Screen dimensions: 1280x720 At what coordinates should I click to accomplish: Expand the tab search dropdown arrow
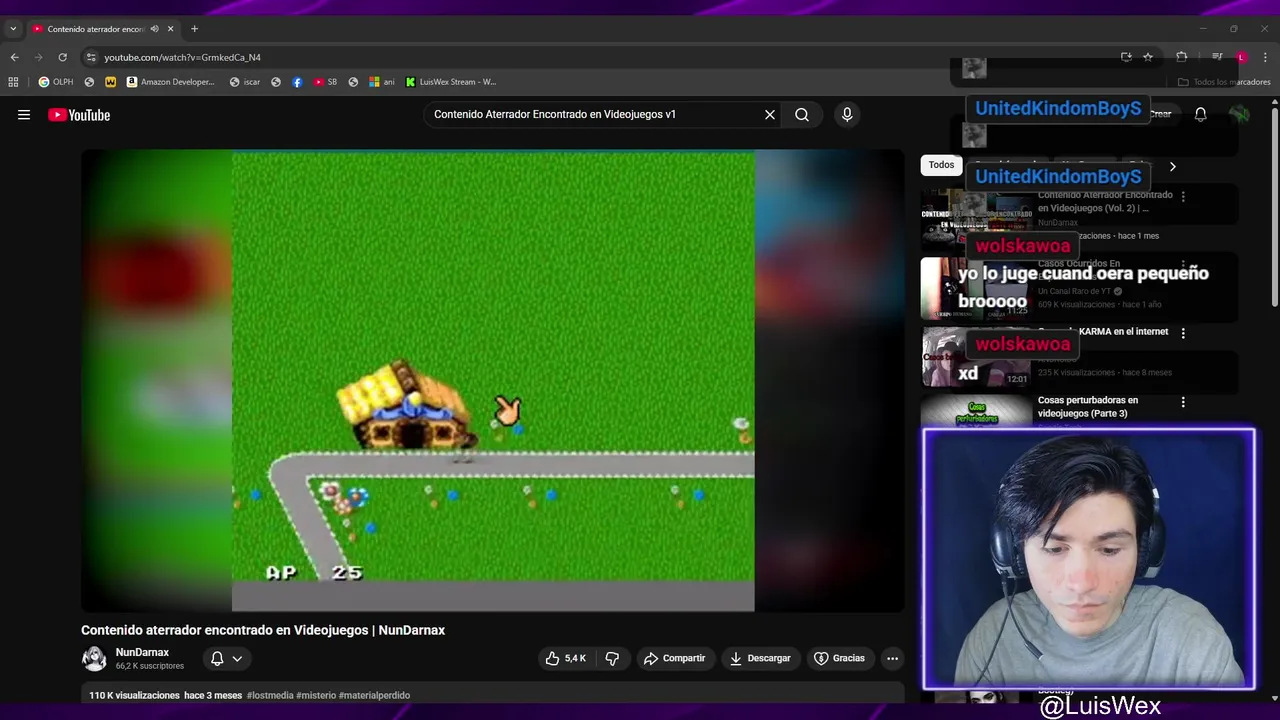coord(13,29)
